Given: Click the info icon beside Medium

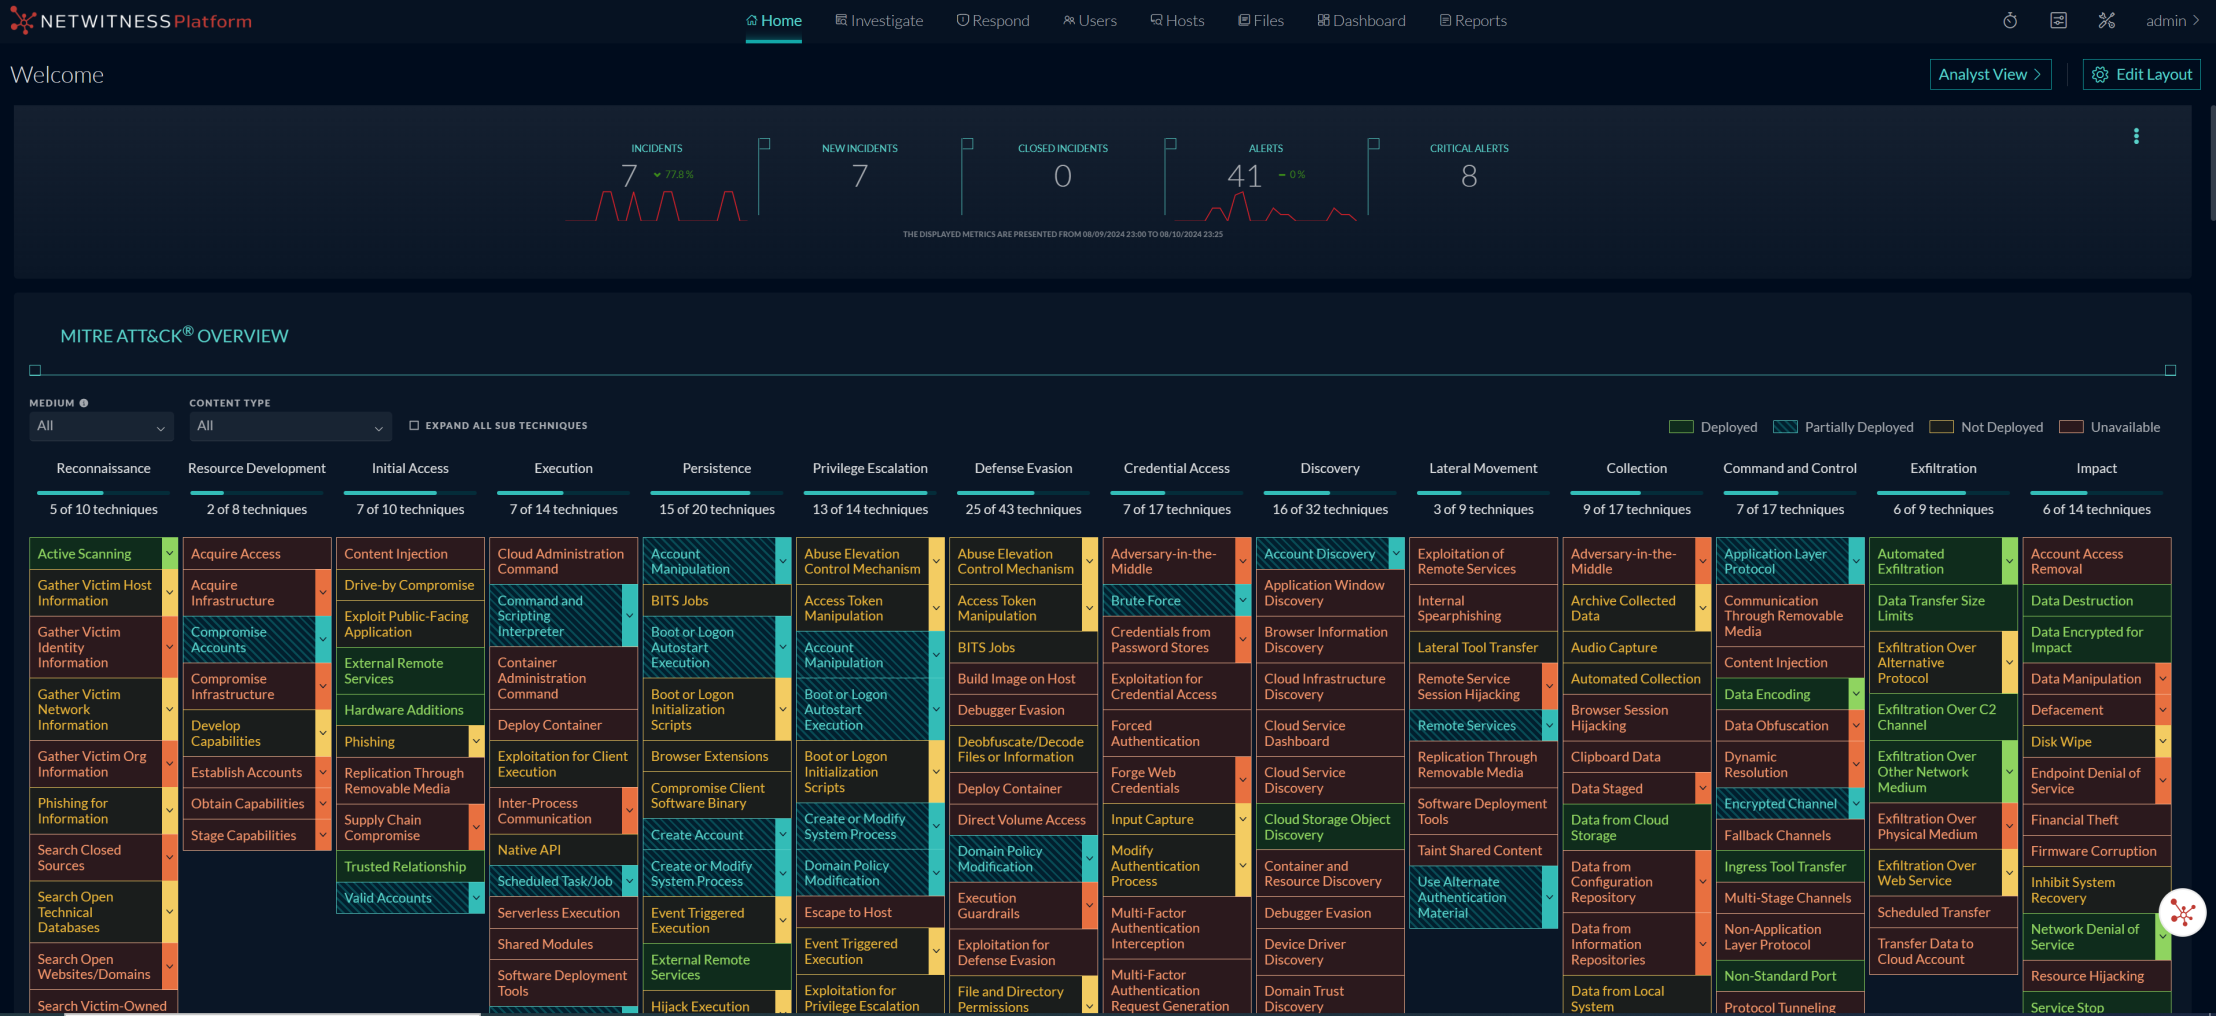Looking at the screenshot, I should point(84,403).
